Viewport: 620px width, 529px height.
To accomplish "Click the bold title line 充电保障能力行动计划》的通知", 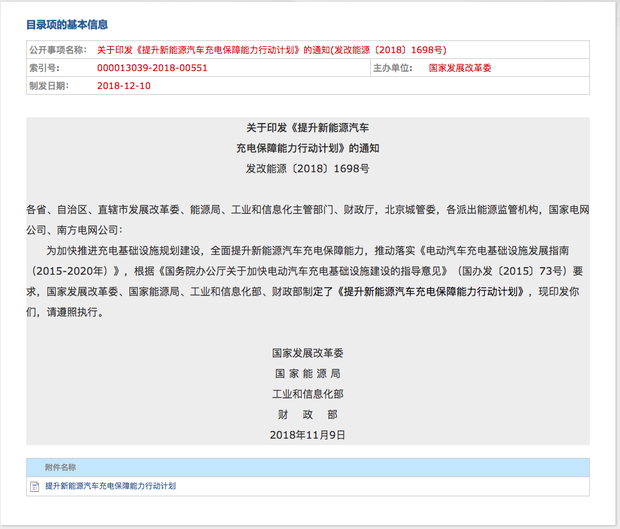I will coord(308,149).
